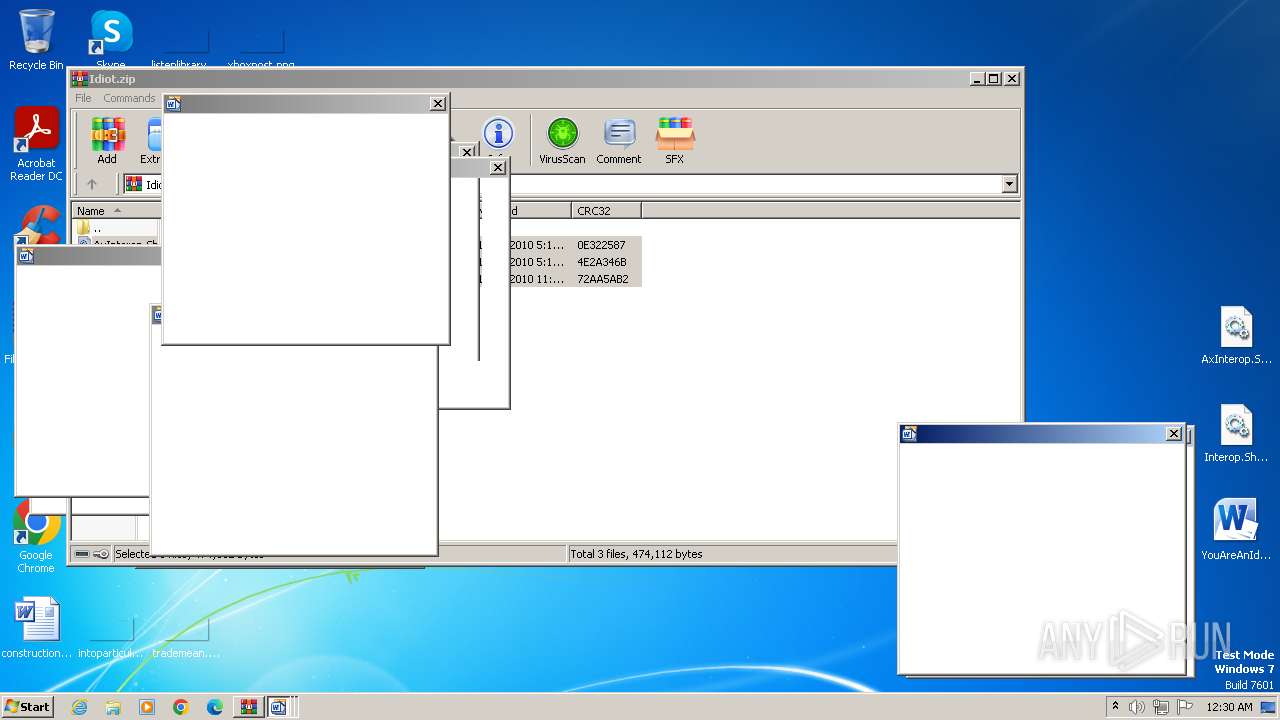Open the construction Word document on desktop
This screenshot has width=1280, height=720.
point(37,628)
